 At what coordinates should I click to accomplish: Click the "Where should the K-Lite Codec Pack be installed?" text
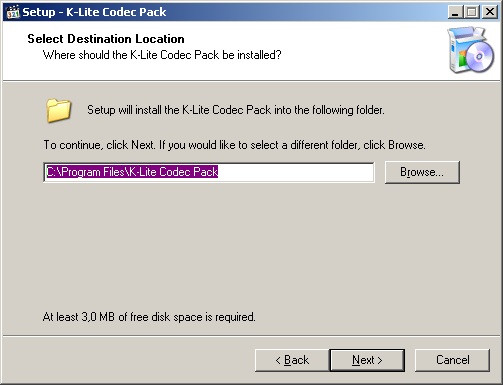pyautogui.click(x=162, y=55)
